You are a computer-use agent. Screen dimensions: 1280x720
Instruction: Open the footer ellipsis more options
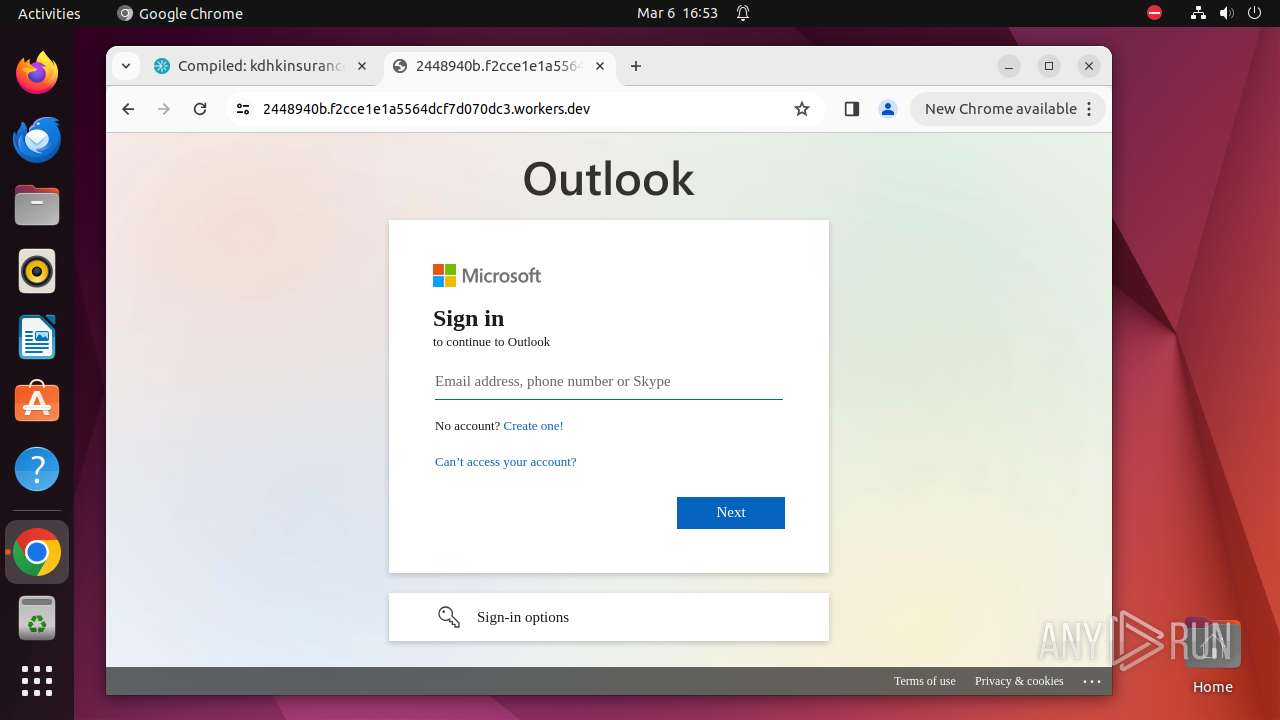coord(1092,681)
